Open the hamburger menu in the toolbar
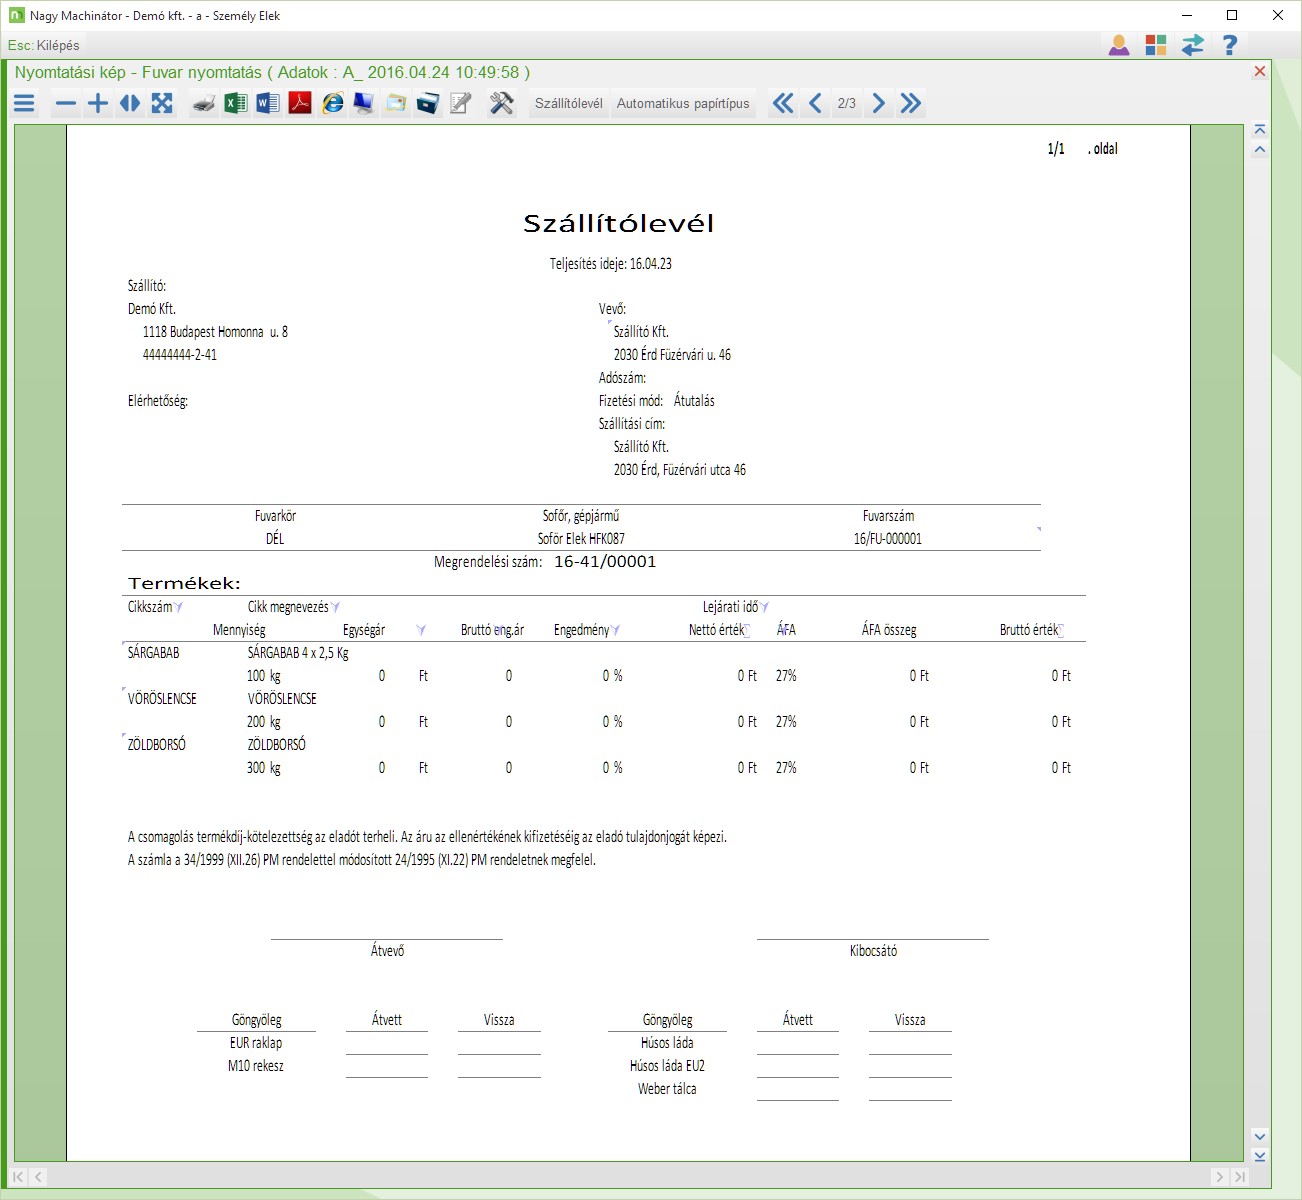 [25, 103]
